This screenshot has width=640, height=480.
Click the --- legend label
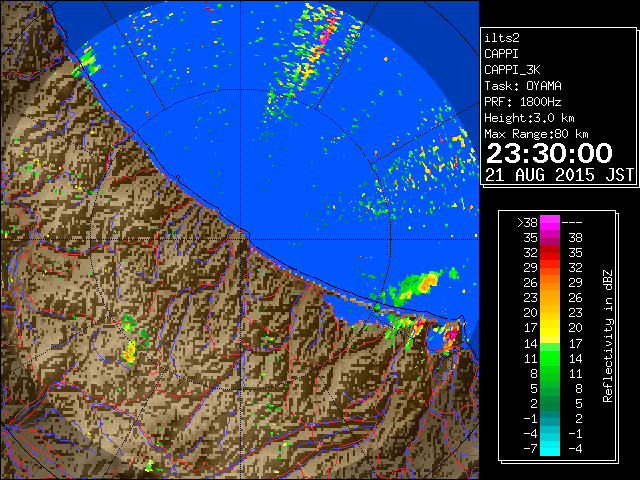[x=572, y=223]
